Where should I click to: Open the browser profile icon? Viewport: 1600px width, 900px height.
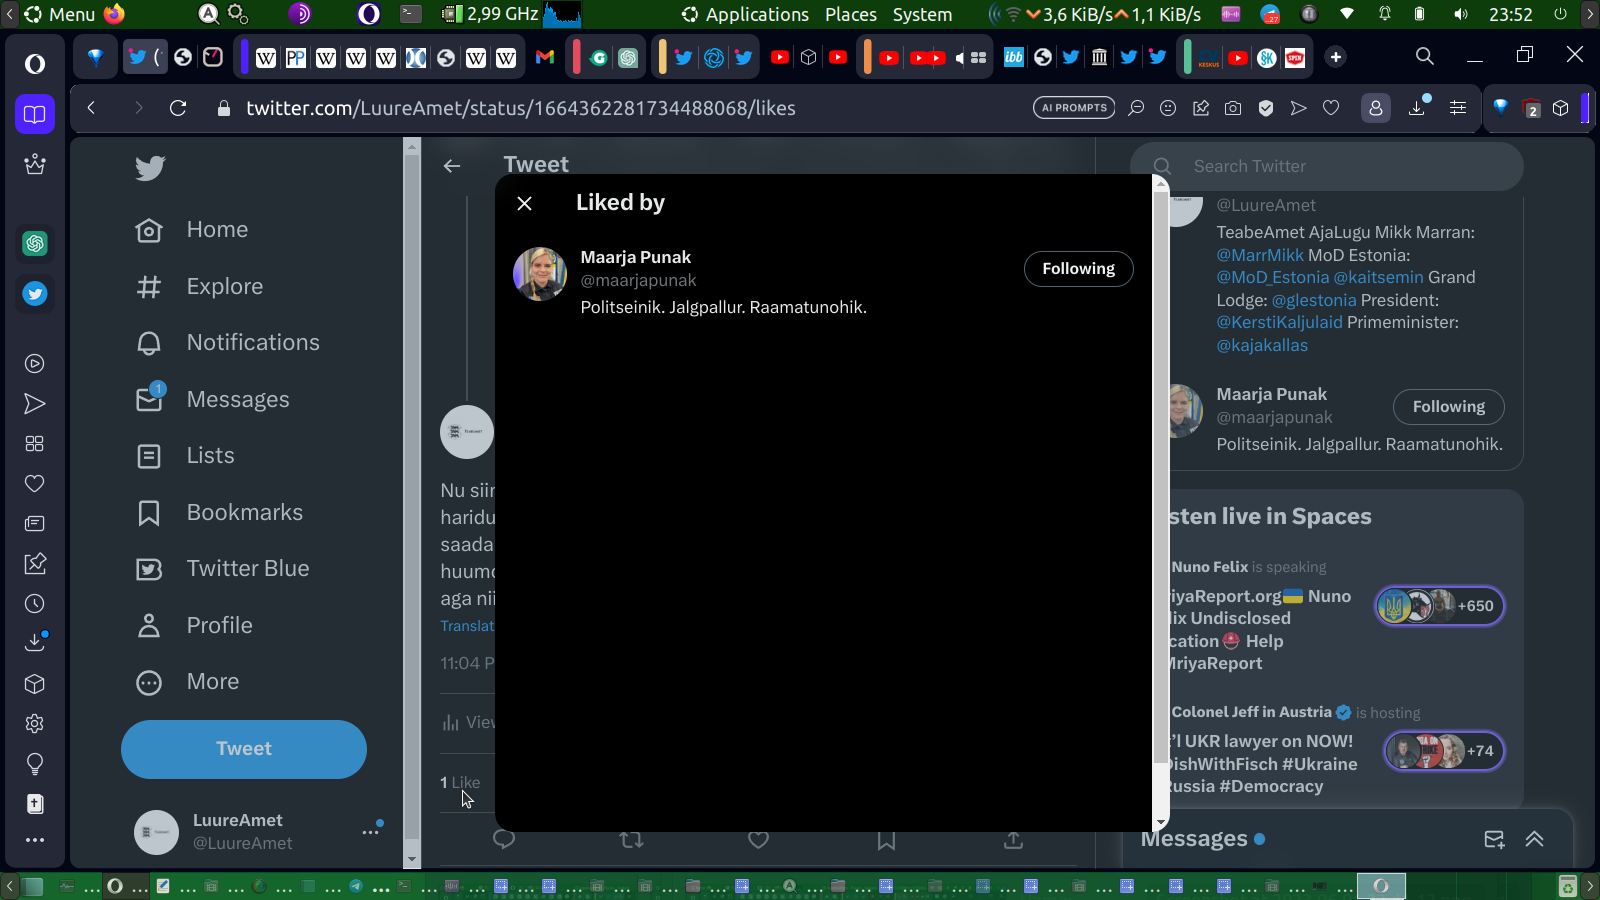pos(1376,108)
